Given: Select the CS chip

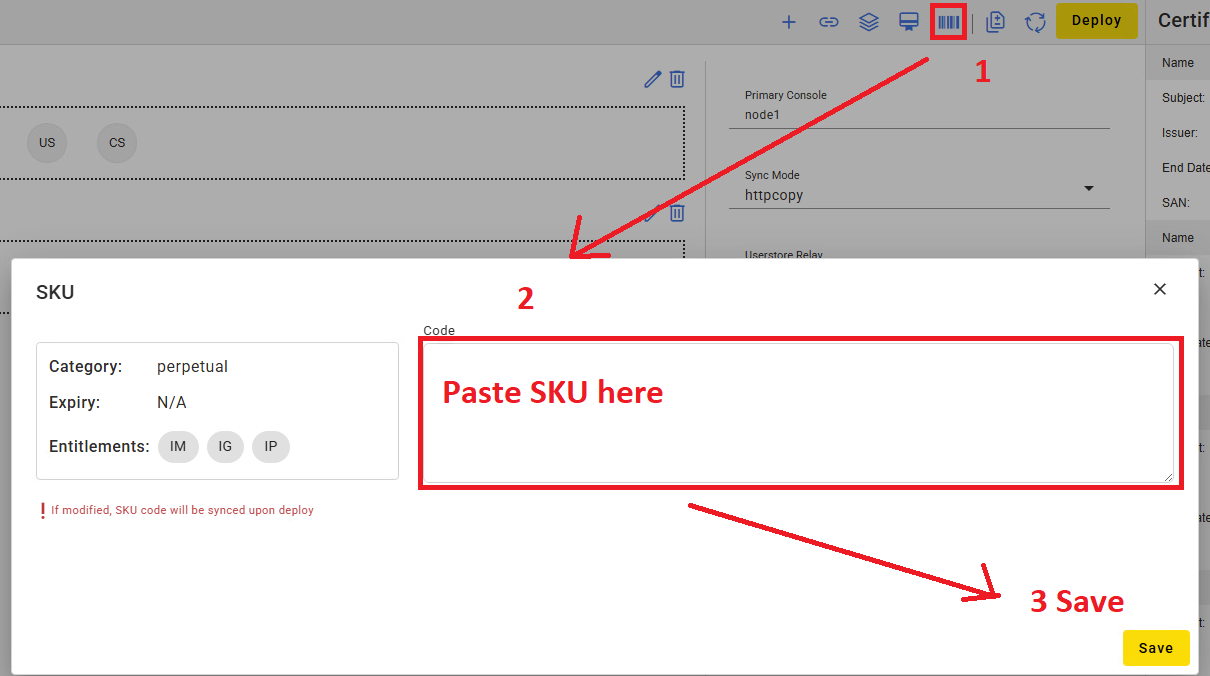Looking at the screenshot, I should [117, 143].
